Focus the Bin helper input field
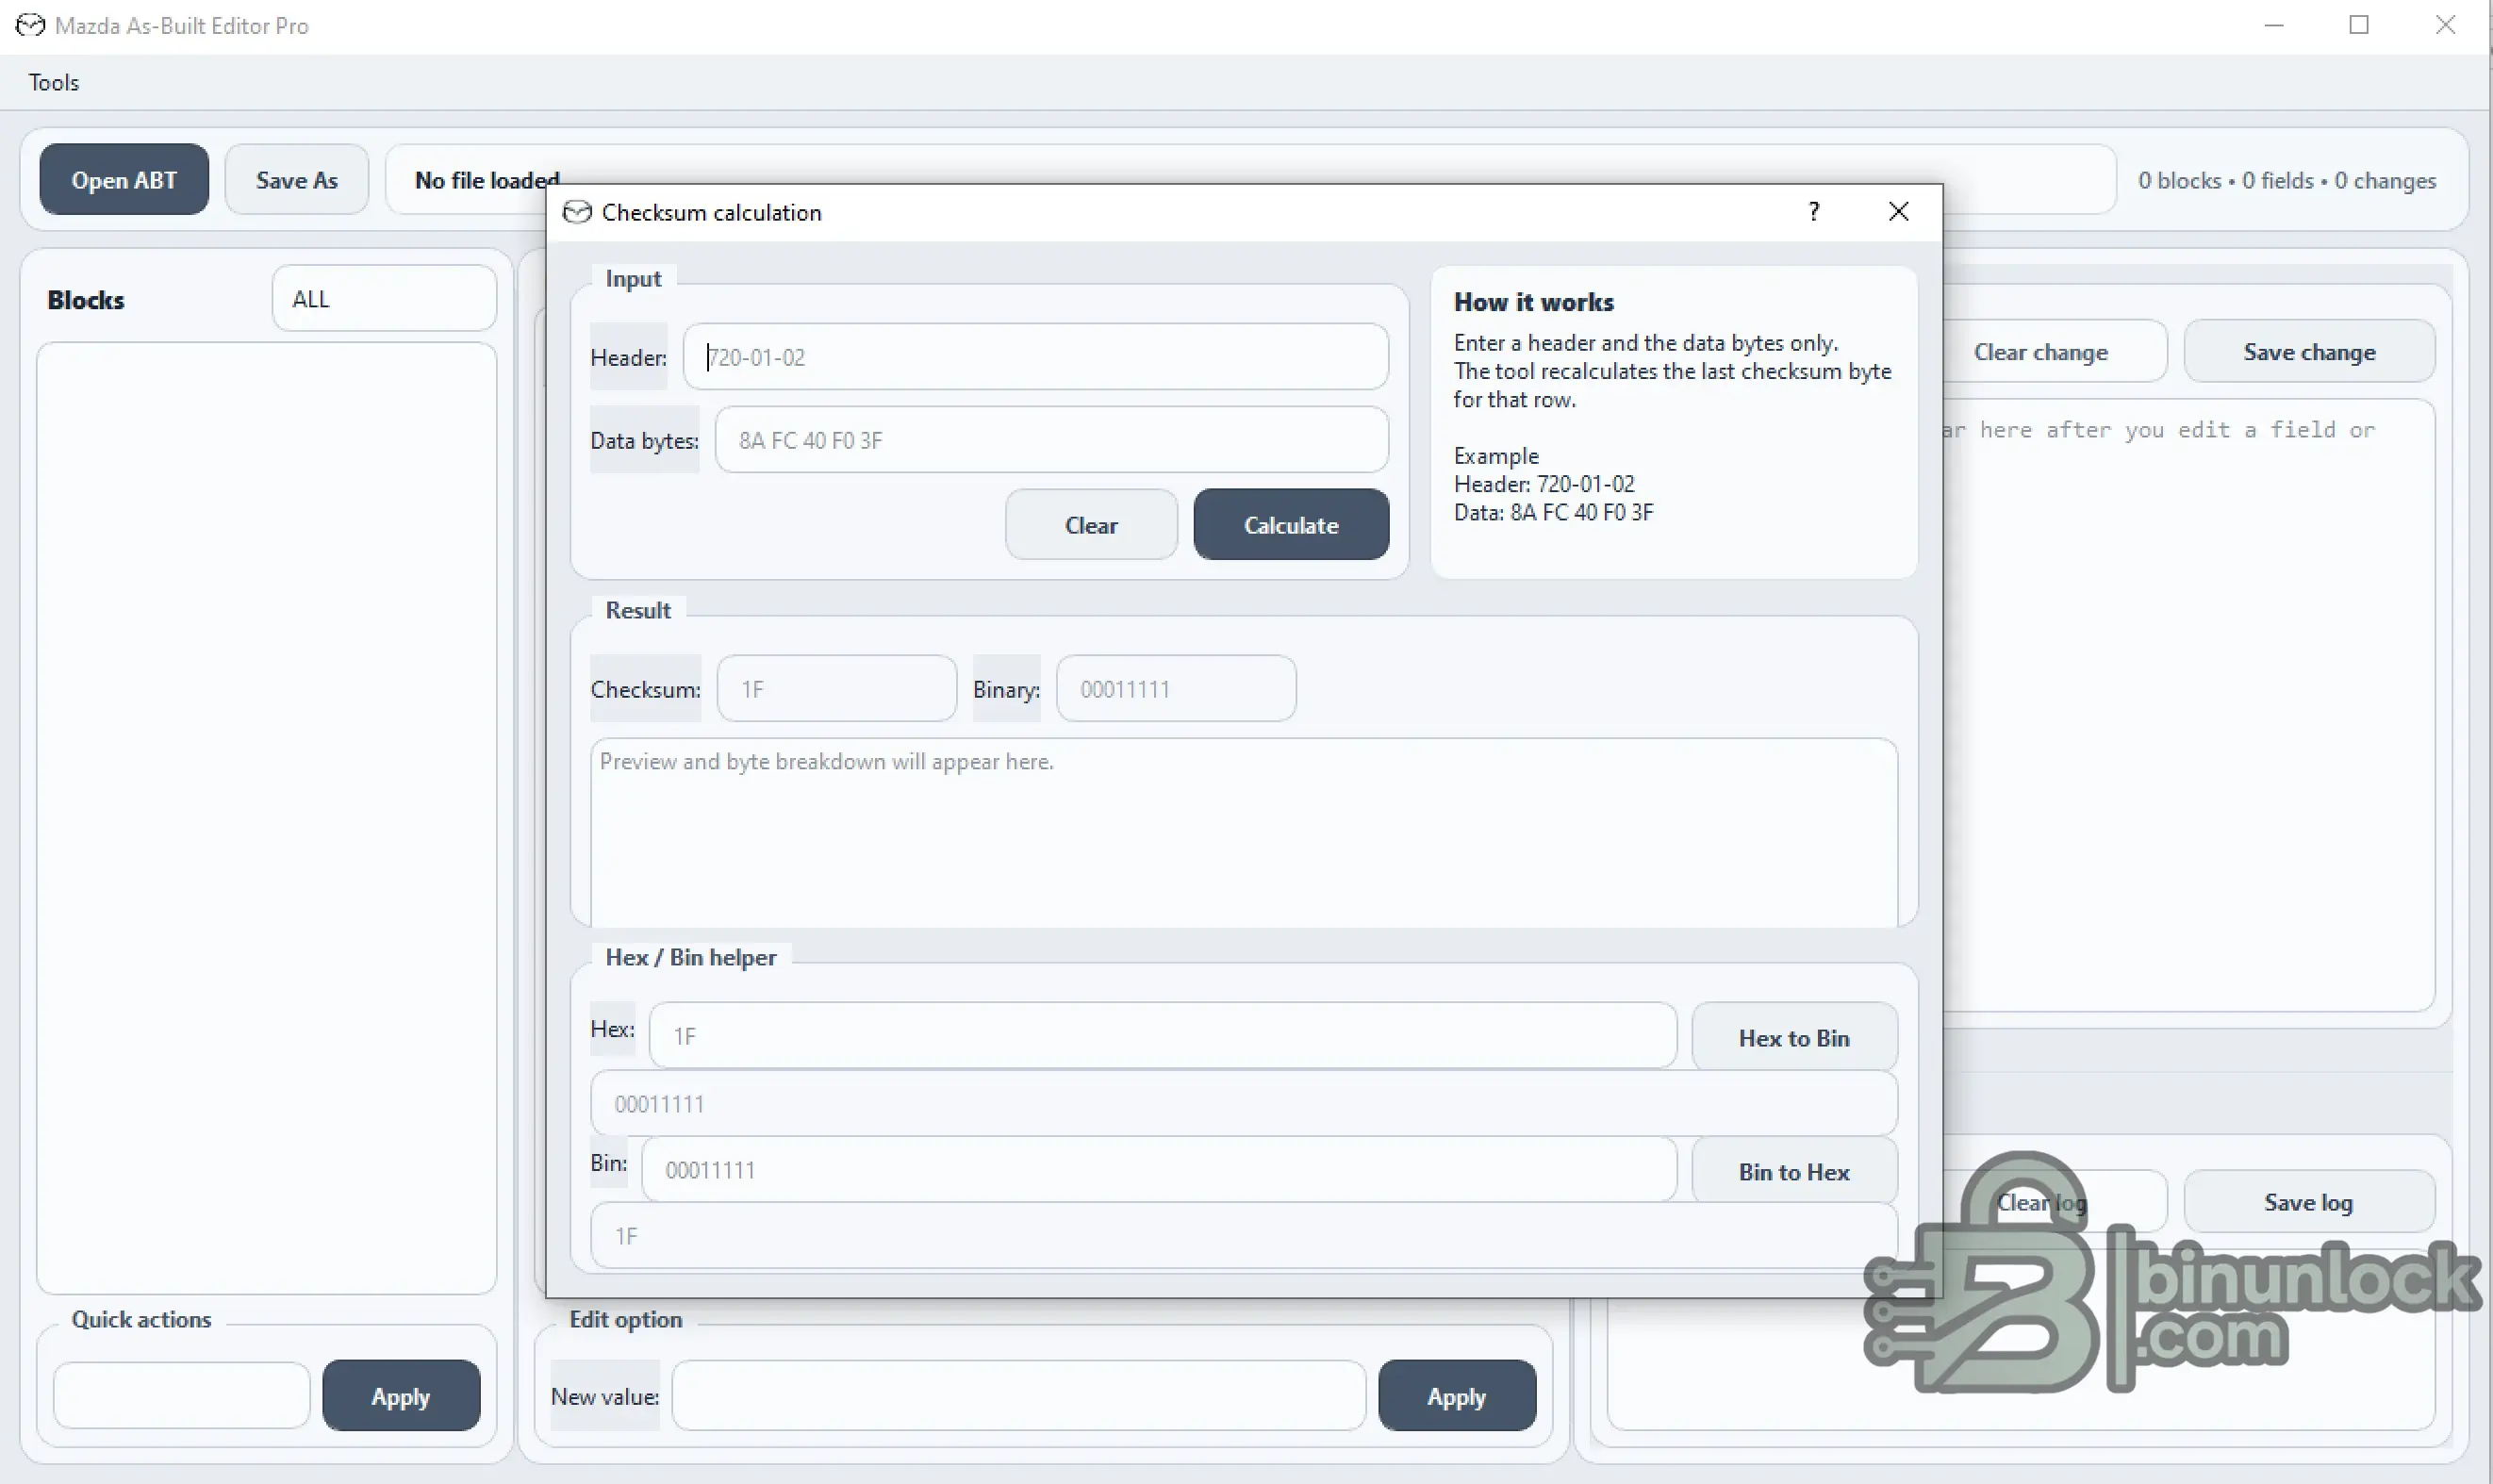Image resolution: width=2493 pixels, height=1484 pixels. (x=1159, y=1170)
